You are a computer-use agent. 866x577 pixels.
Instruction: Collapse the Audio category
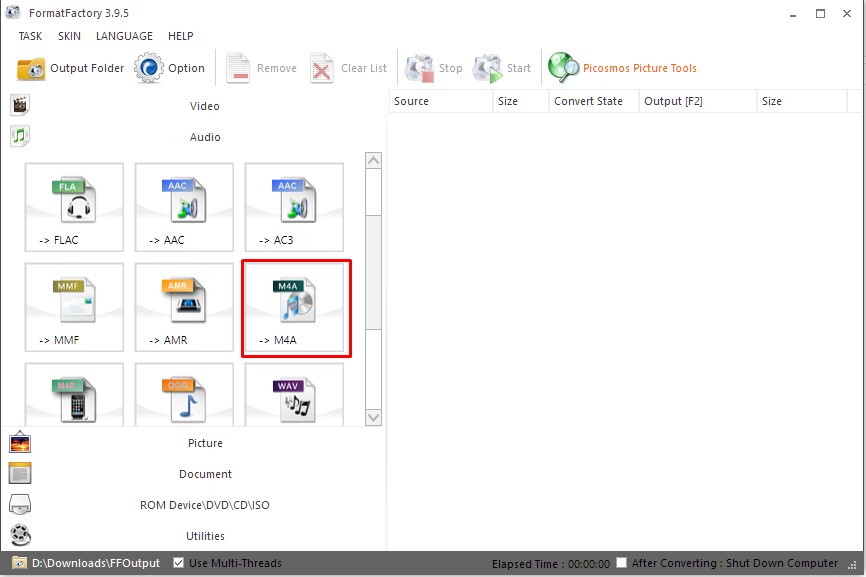click(x=205, y=137)
